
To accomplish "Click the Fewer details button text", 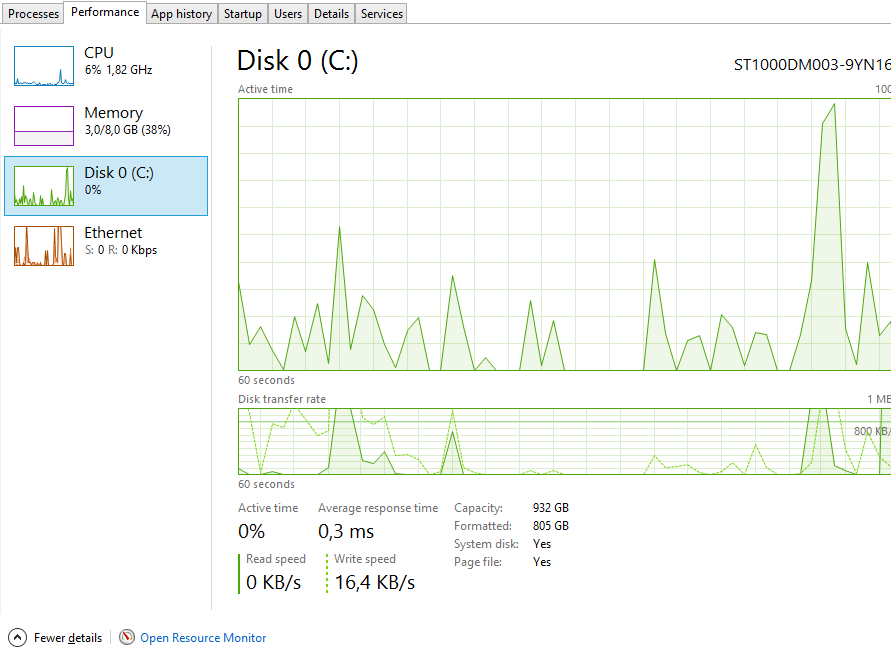I will pyautogui.click(x=68, y=638).
